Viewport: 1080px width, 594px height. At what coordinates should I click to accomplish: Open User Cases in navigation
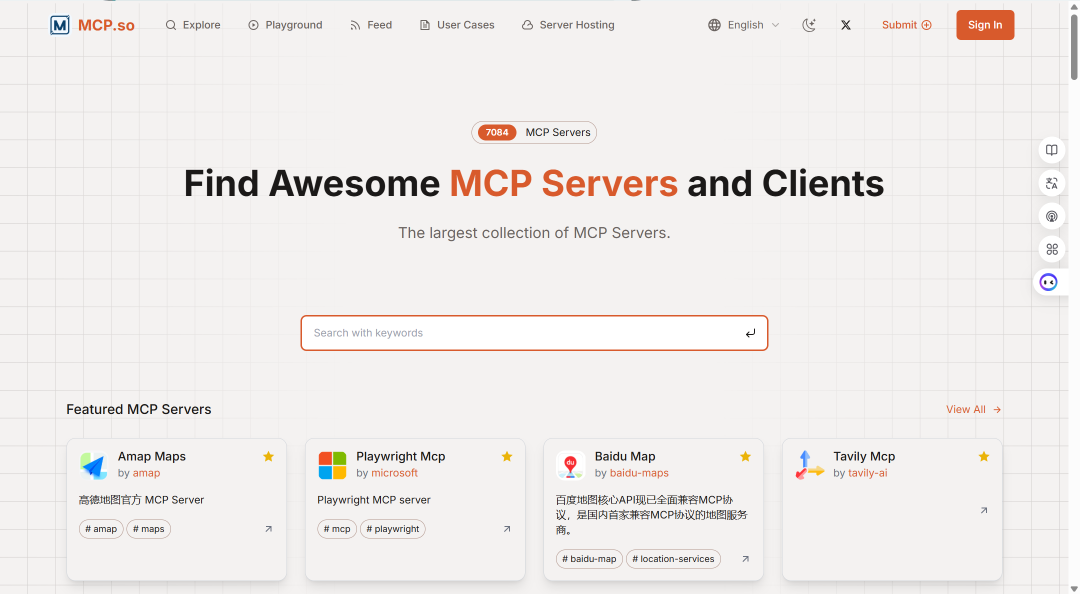point(457,25)
